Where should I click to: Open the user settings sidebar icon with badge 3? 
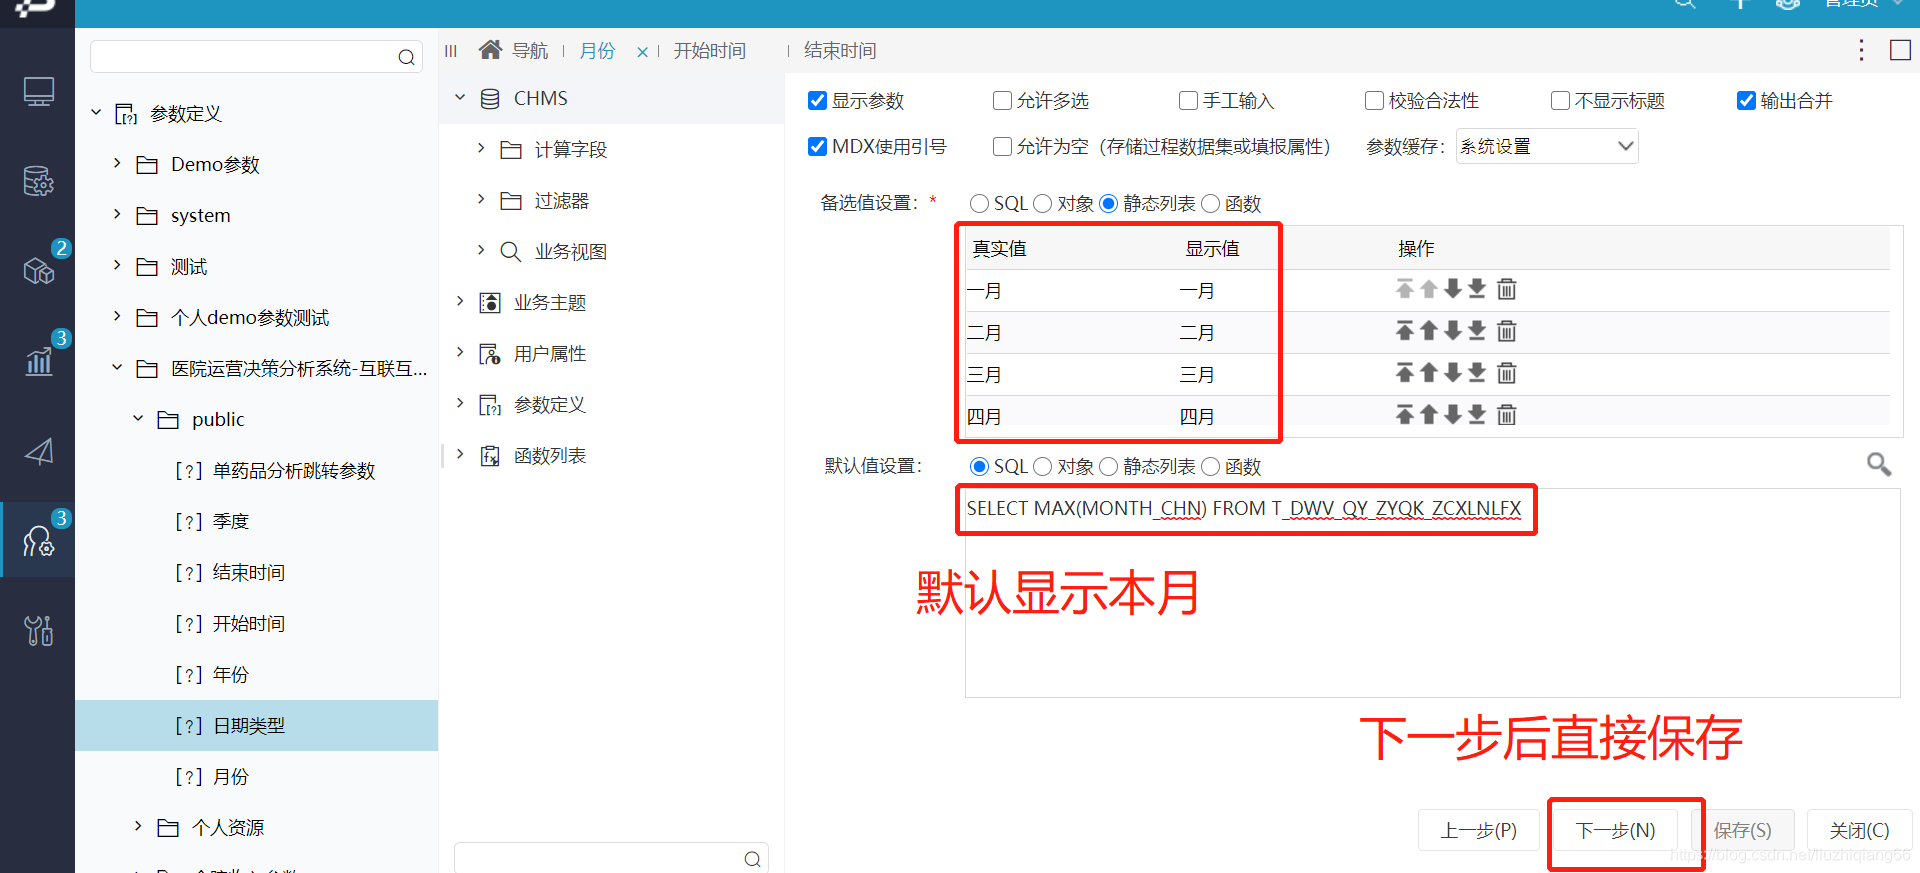pyautogui.click(x=38, y=541)
